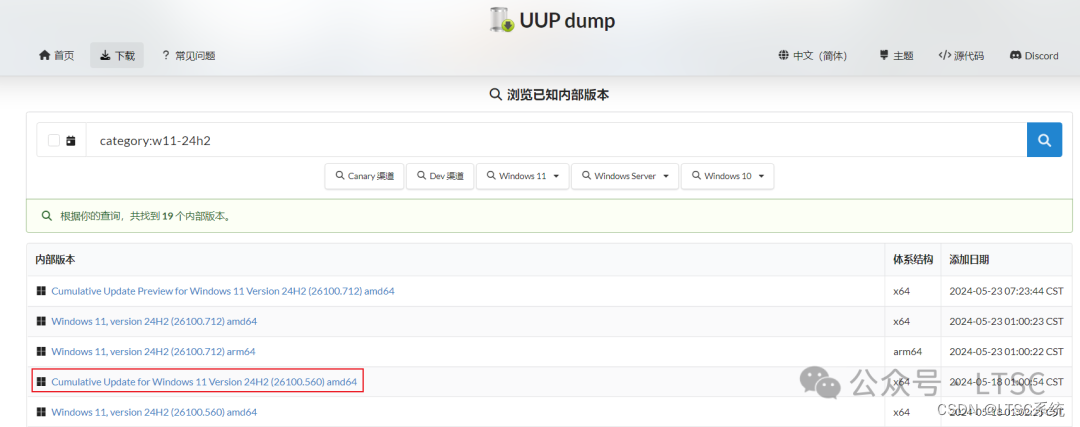This screenshot has height=427, width=1080.
Task: Open the 下载 downloads menu item
Action: coord(117,56)
